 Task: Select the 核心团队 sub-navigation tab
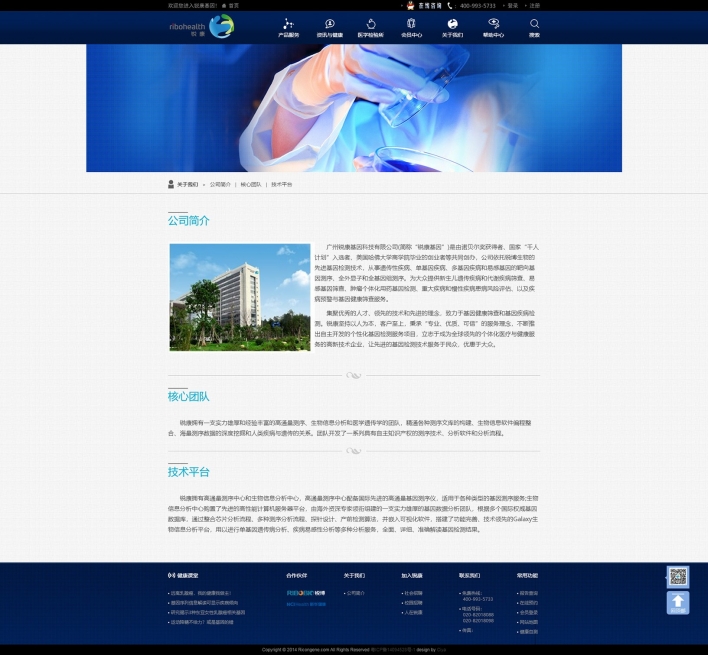[251, 185]
